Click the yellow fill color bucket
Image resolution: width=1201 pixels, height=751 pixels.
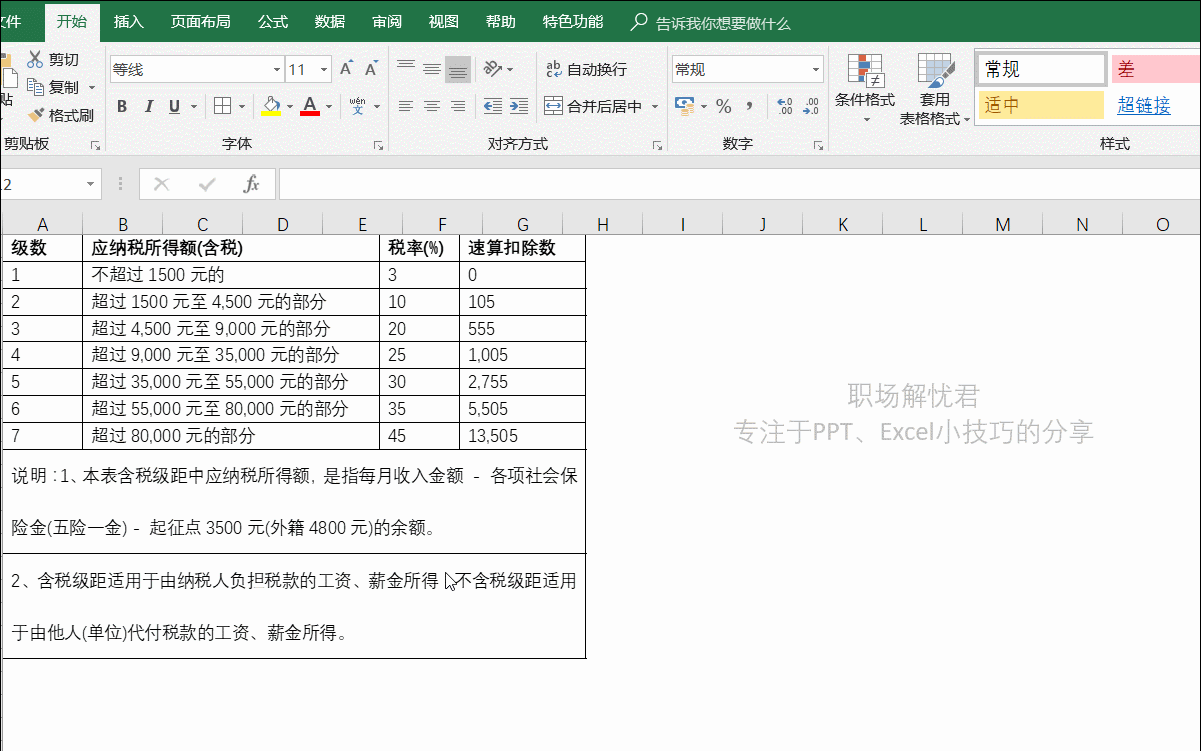(x=271, y=106)
